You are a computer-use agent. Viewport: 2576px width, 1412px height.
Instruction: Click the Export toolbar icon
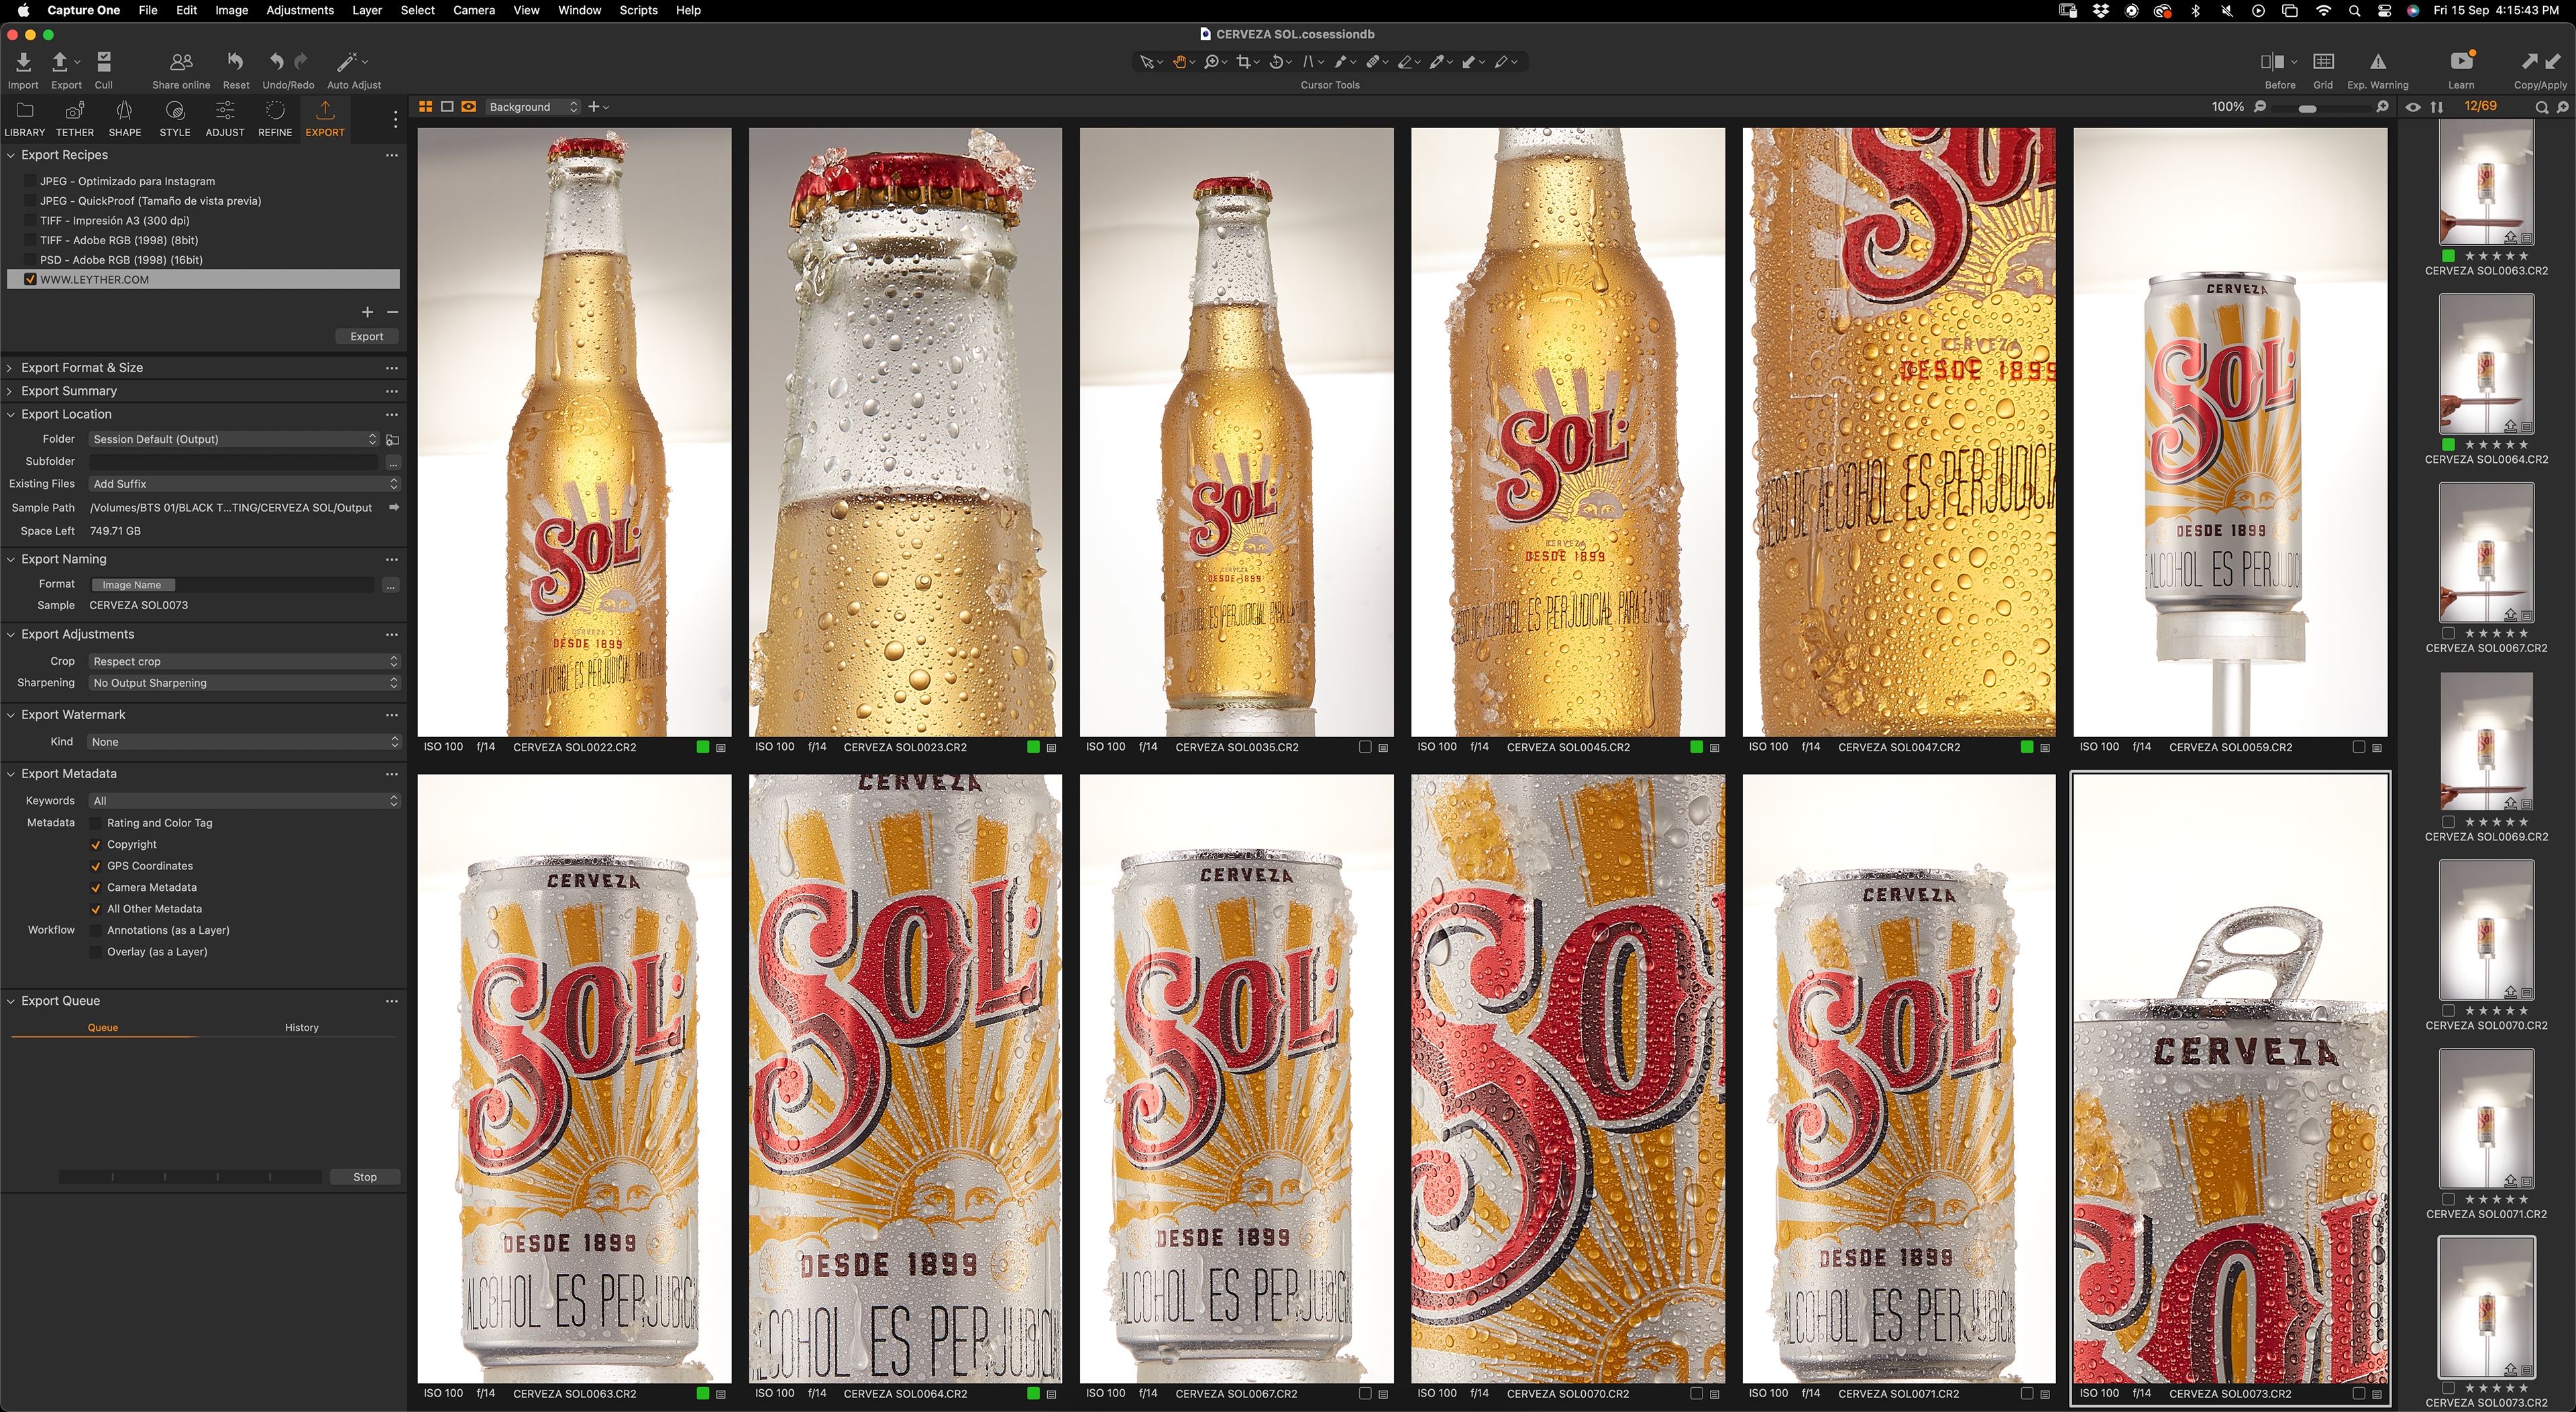point(60,63)
